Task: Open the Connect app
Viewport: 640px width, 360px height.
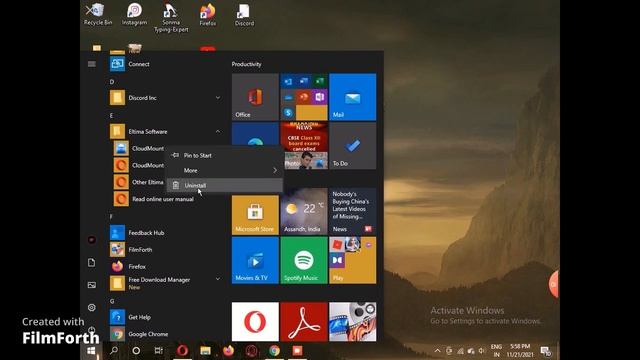Action: (x=165, y=64)
